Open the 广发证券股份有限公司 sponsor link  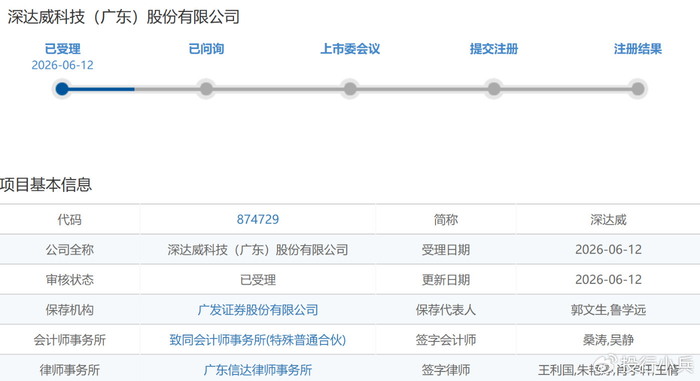pos(258,310)
